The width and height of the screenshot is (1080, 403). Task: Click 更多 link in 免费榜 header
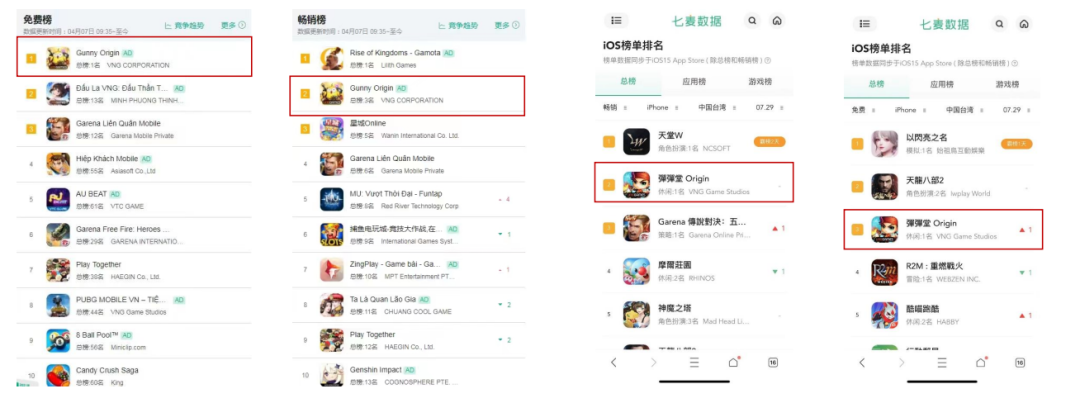click(233, 25)
